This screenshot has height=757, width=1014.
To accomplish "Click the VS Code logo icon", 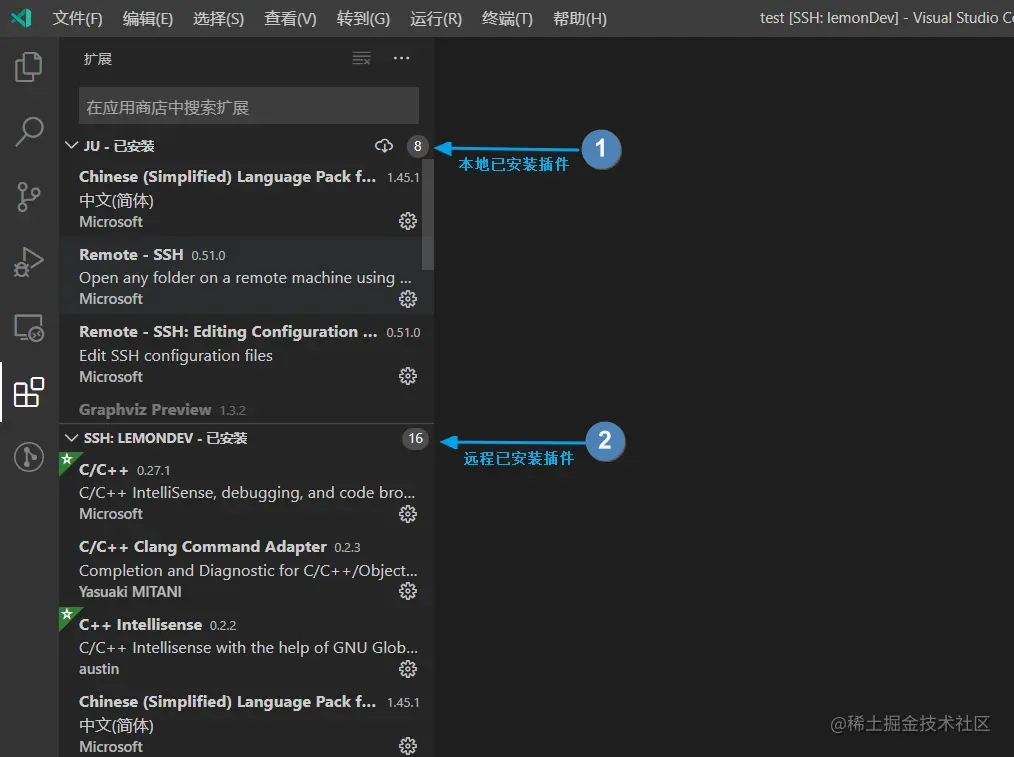I will click(x=21, y=17).
